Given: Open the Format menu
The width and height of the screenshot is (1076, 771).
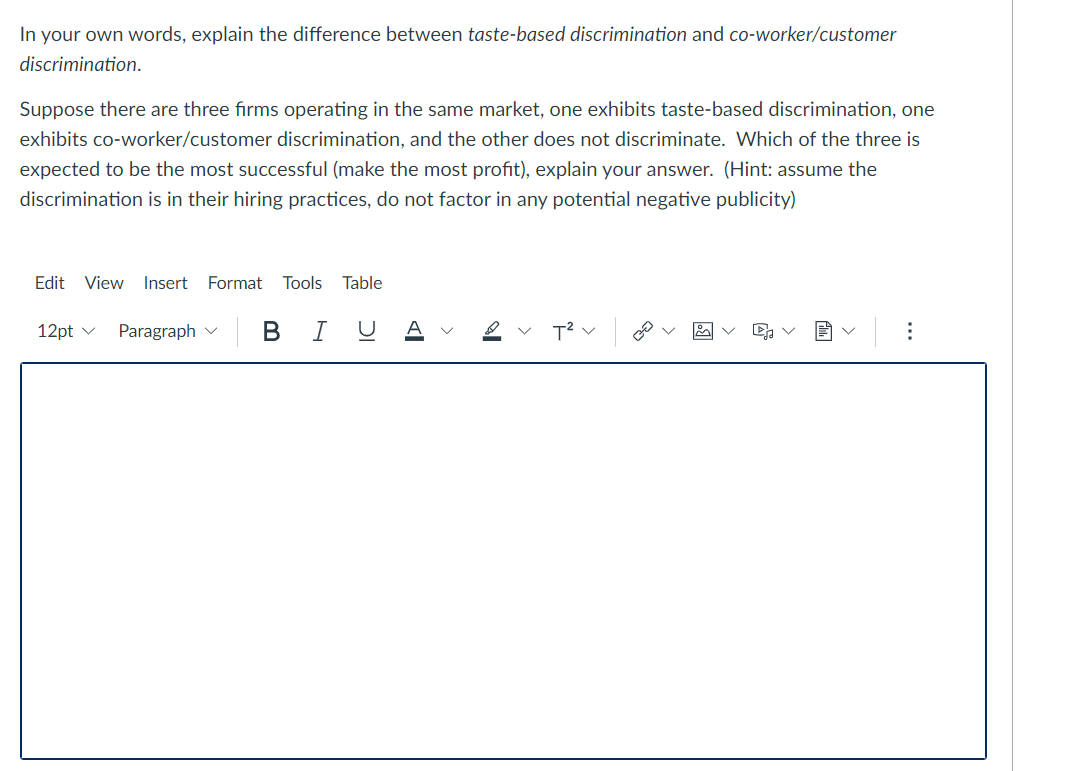Looking at the screenshot, I should tap(234, 283).
